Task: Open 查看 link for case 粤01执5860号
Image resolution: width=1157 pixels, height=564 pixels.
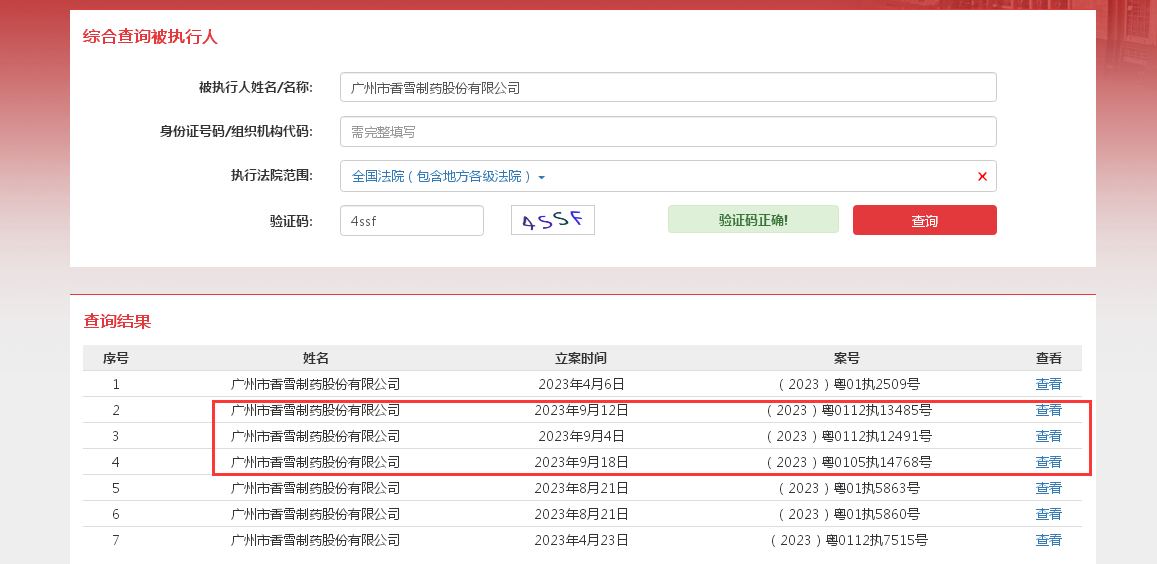Action: [1049, 514]
